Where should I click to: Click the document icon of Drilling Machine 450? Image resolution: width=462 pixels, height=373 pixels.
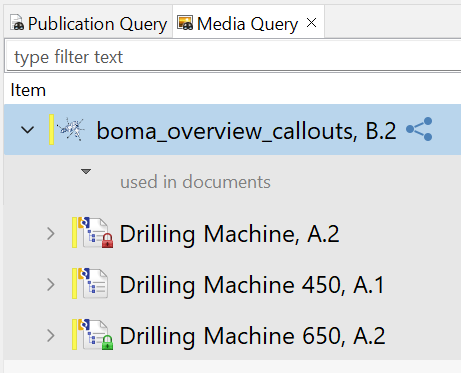pos(93,283)
